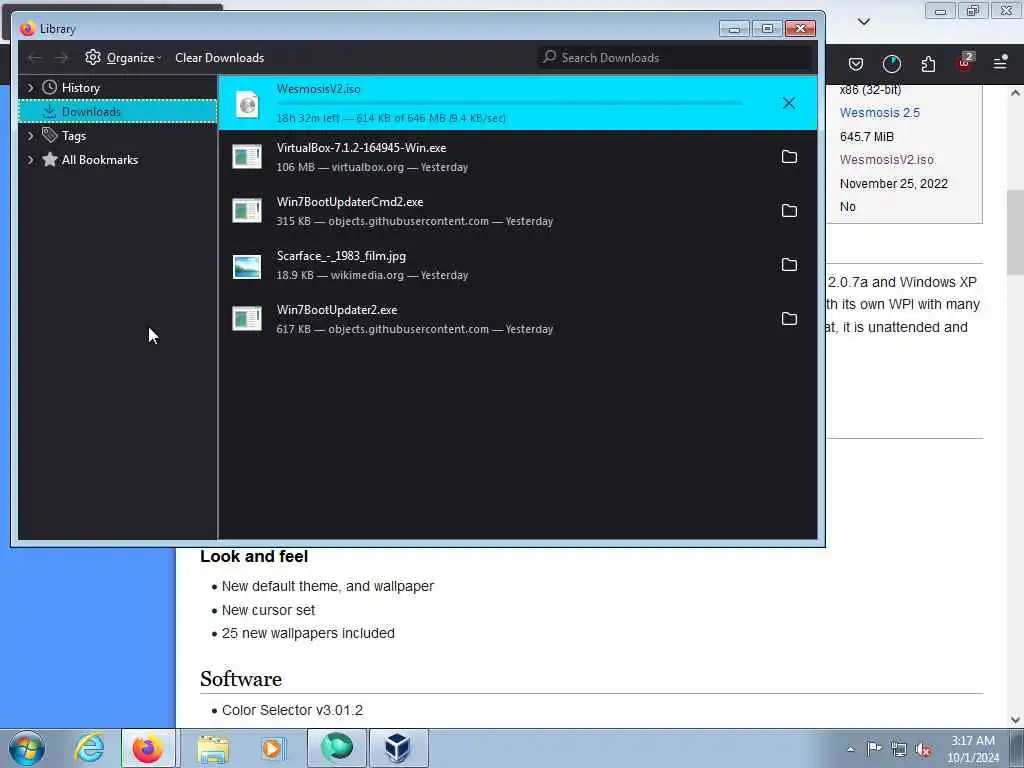1024x768 pixels.
Task: Click the network tray icon
Action: point(899,749)
